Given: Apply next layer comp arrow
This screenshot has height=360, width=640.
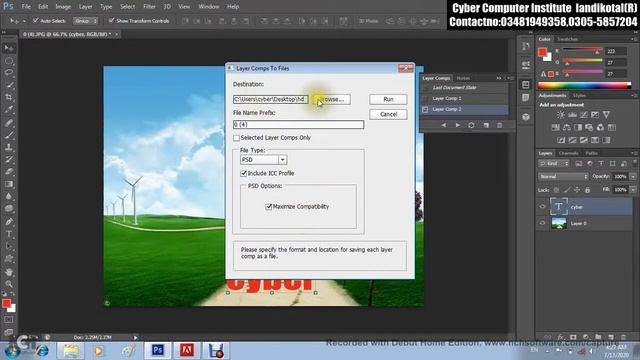Looking at the screenshot, I should pos(458,125).
